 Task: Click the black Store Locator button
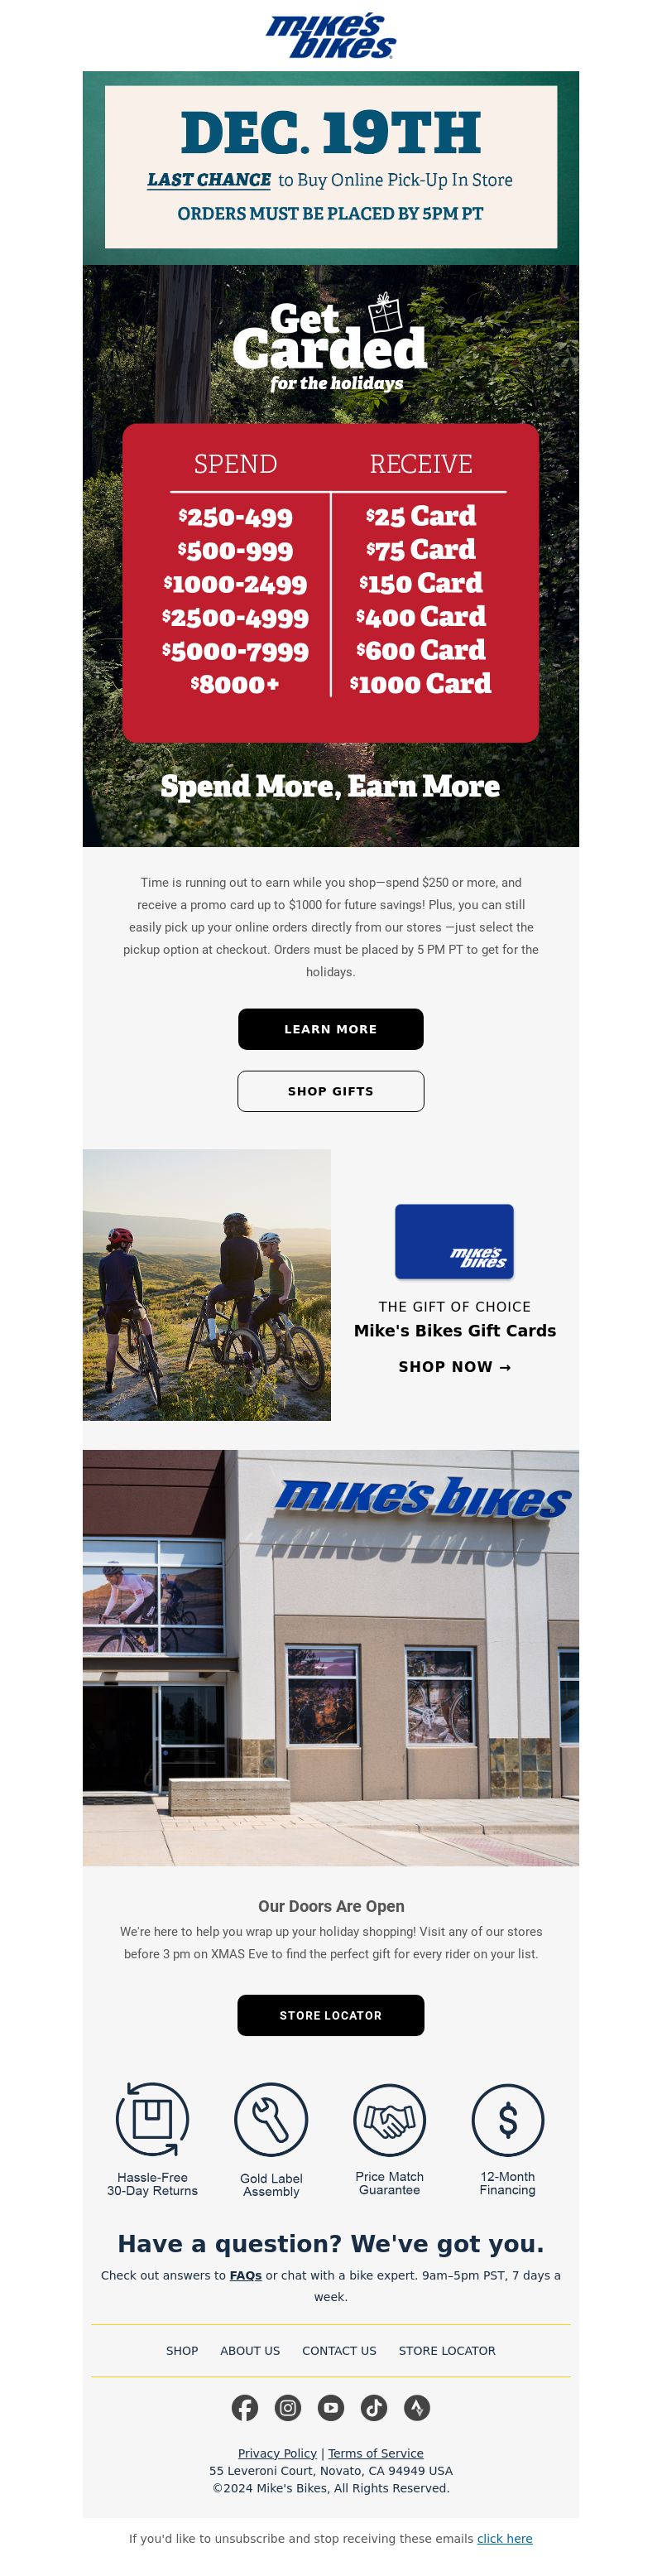pyautogui.click(x=331, y=2014)
